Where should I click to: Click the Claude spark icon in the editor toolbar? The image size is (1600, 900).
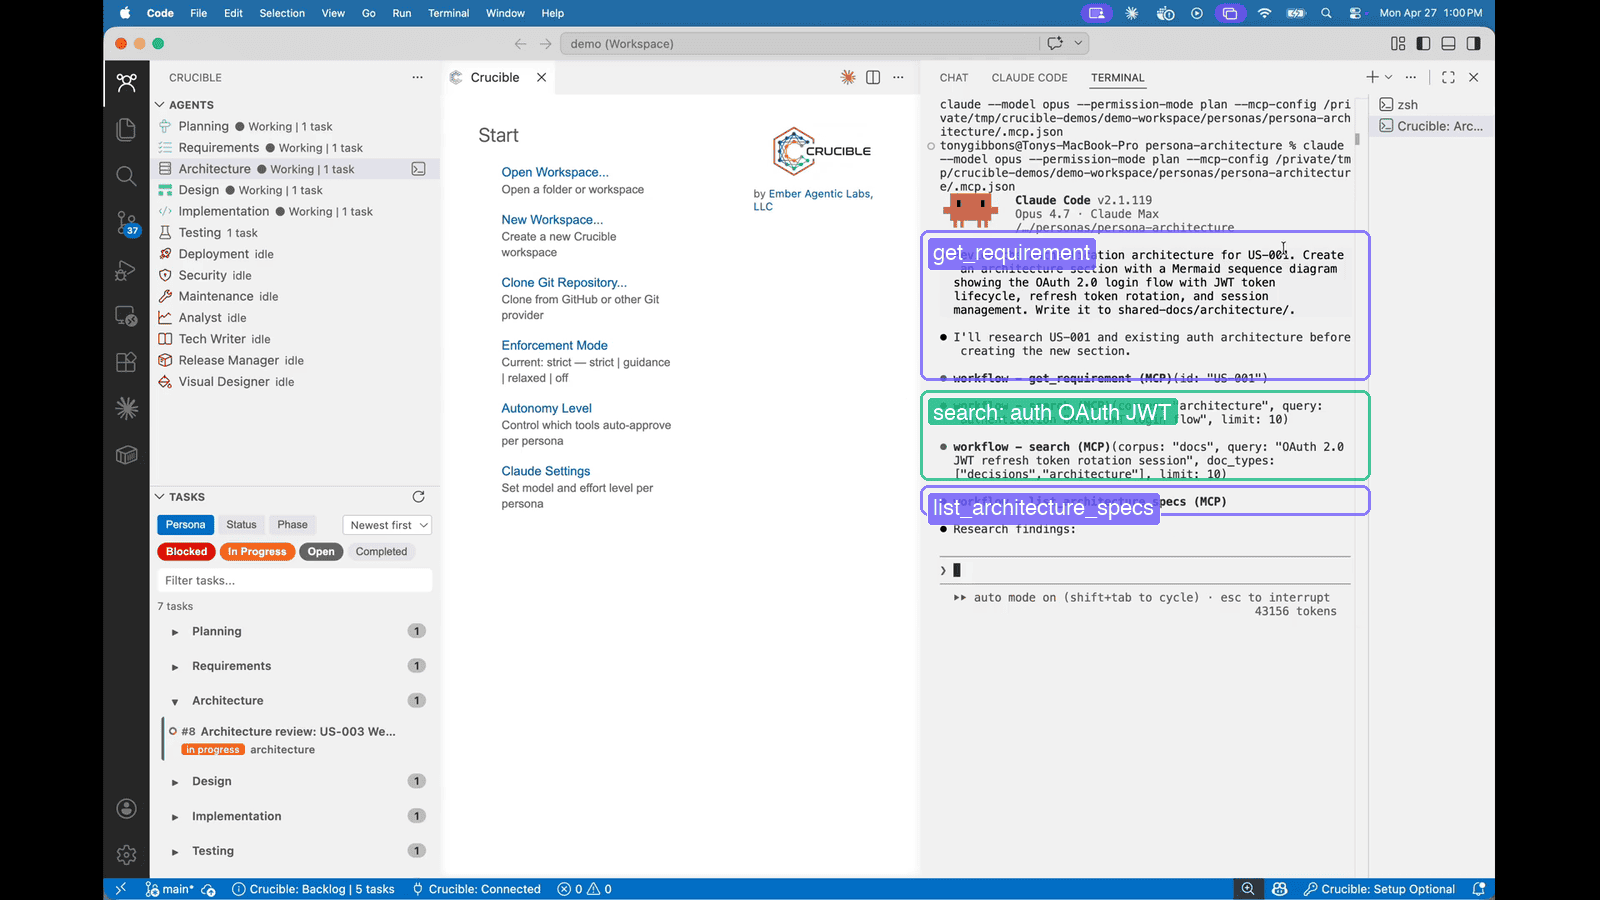848,77
